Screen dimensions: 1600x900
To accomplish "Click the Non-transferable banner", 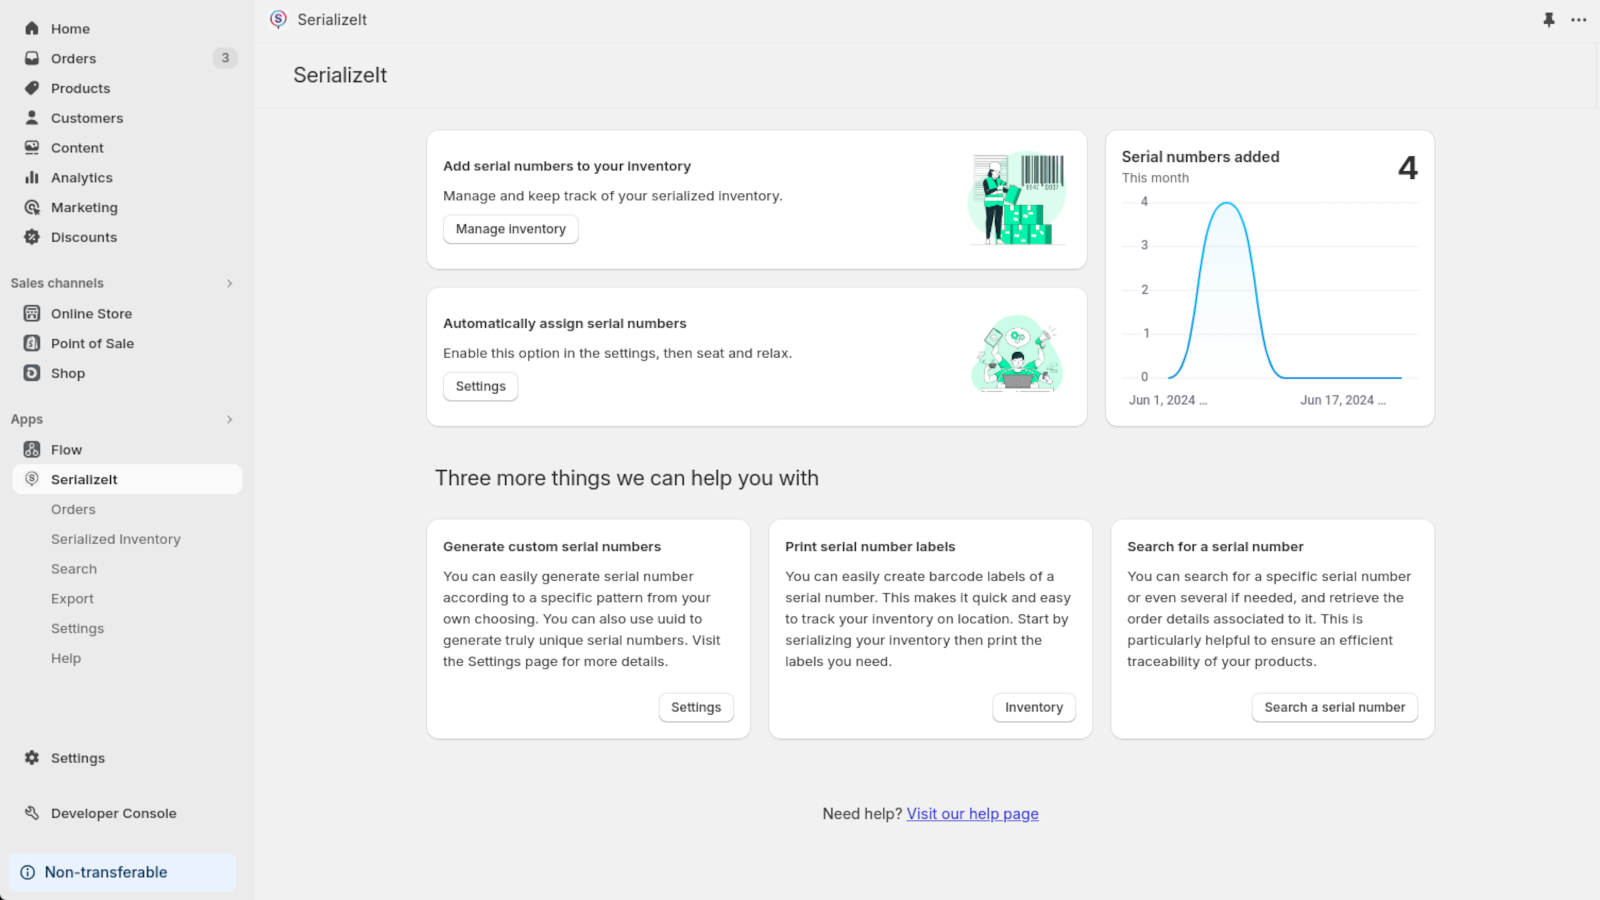I will click(122, 872).
